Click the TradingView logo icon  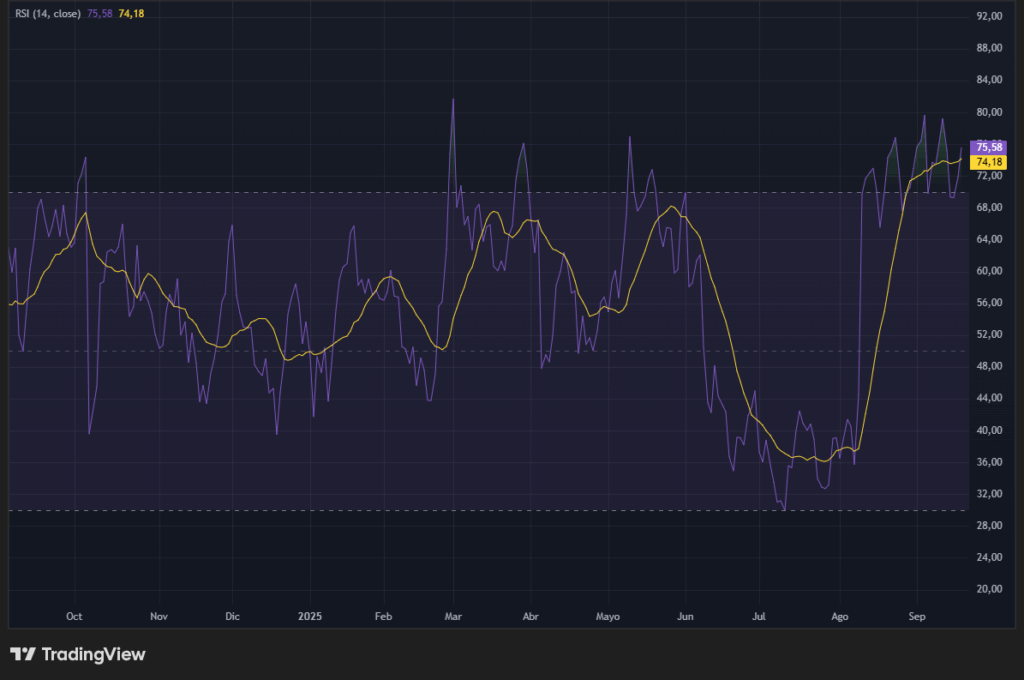(x=22, y=654)
